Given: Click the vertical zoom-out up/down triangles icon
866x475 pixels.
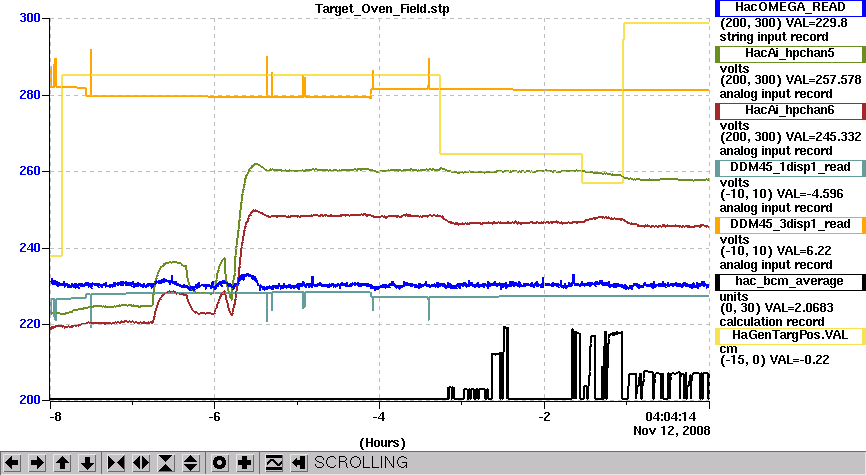Looking at the screenshot, I should [x=191, y=462].
